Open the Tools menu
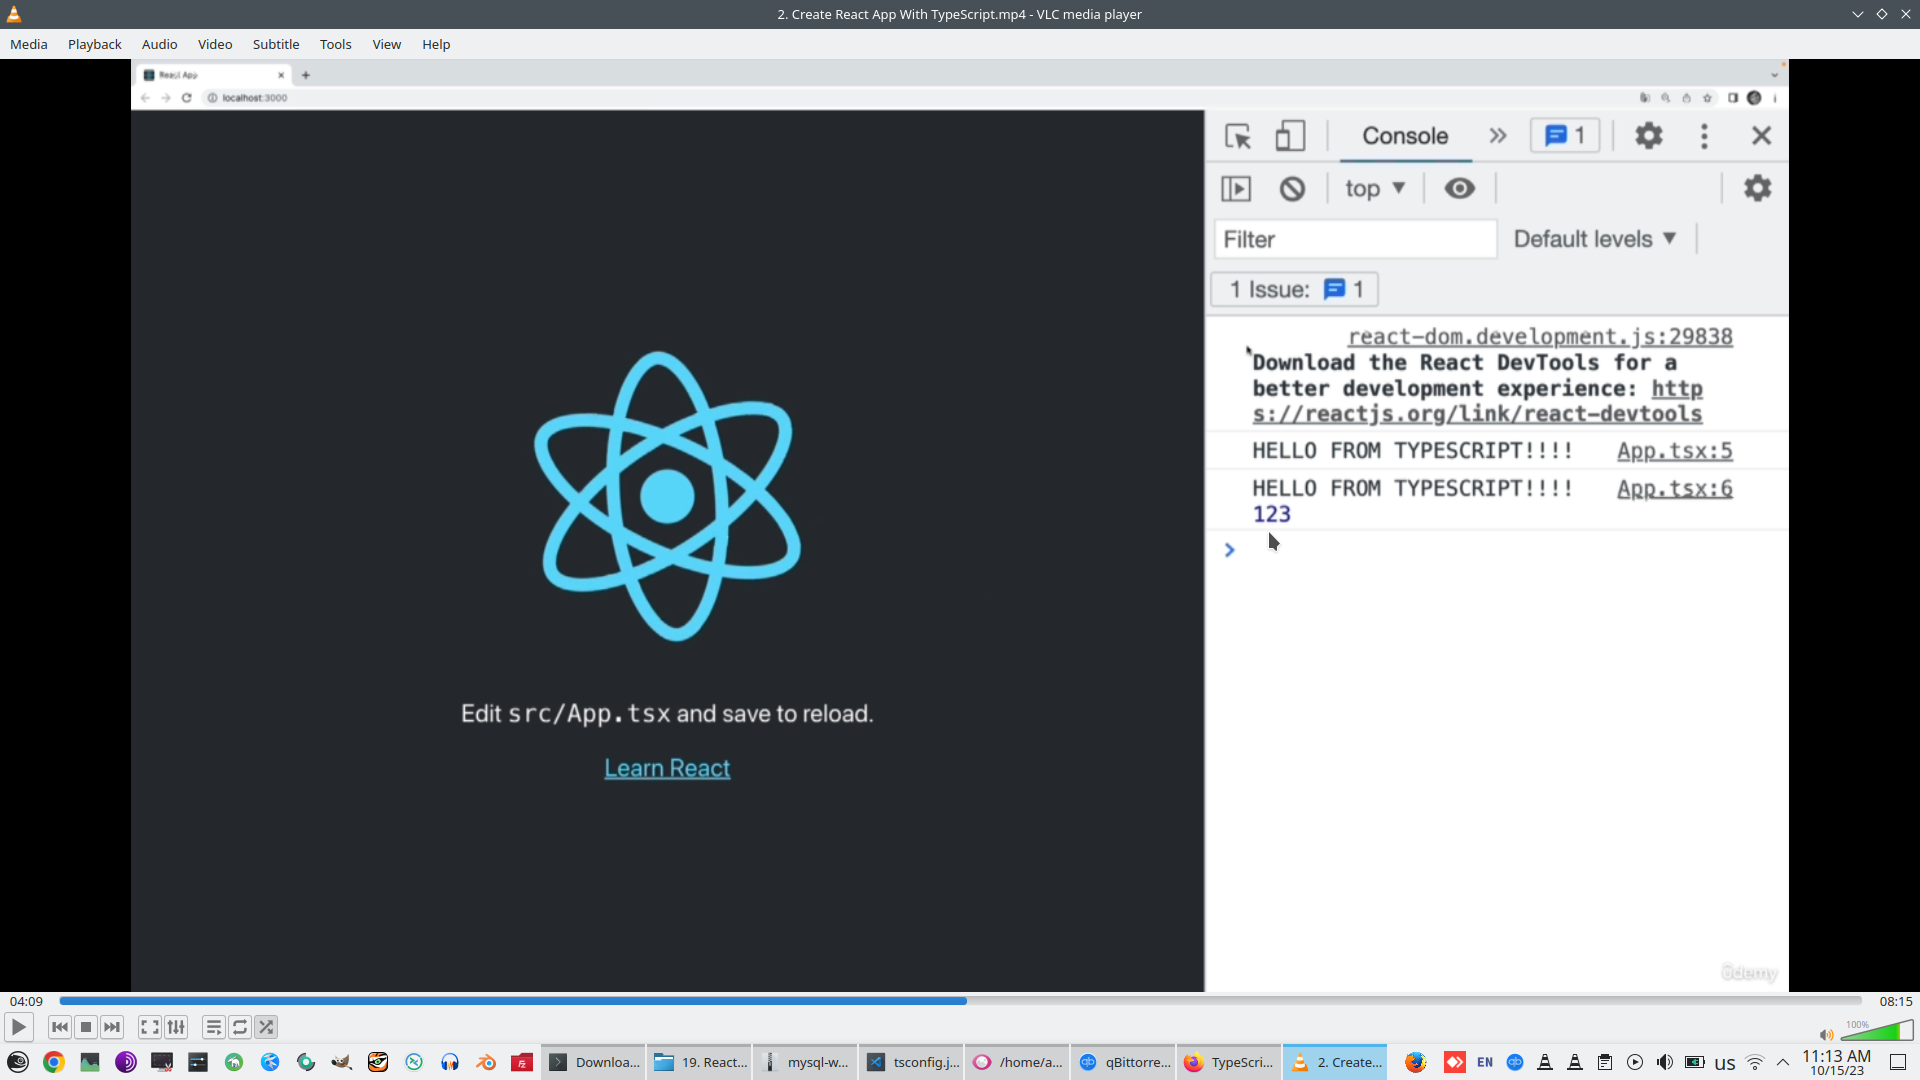The image size is (1920, 1080). pos(335,44)
